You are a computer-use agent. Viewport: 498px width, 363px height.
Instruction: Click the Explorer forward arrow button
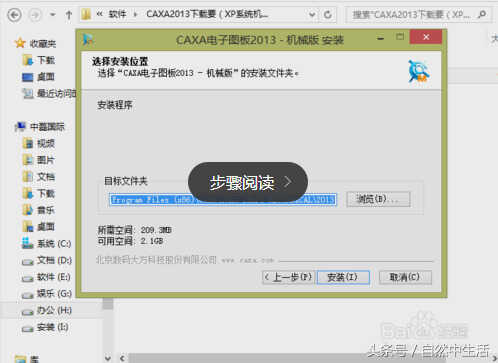tap(35, 15)
